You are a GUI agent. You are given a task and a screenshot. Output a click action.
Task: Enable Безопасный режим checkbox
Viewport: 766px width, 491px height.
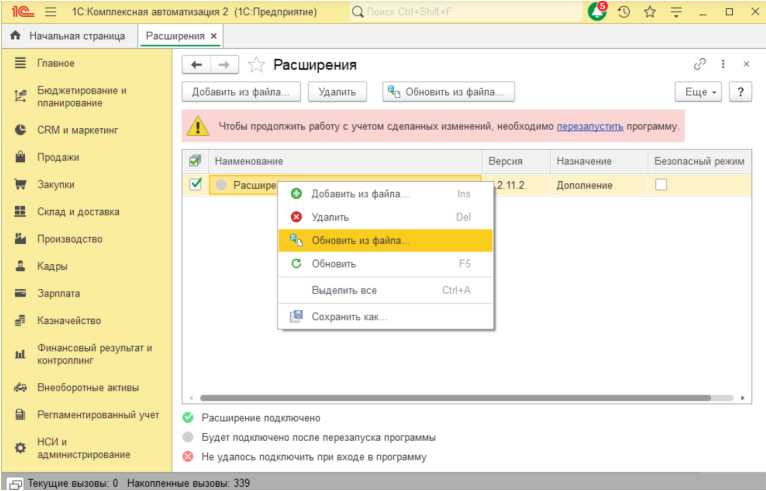[x=661, y=185]
